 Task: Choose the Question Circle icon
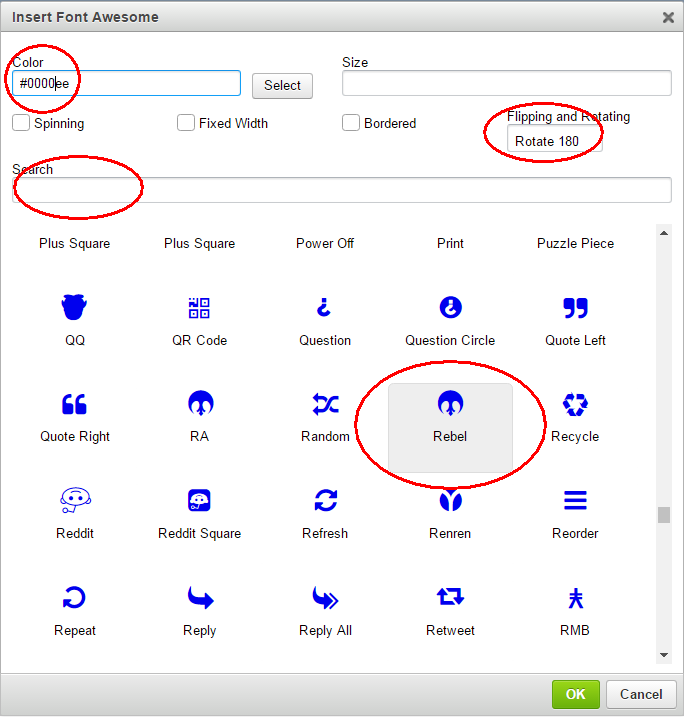click(x=450, y=308)
